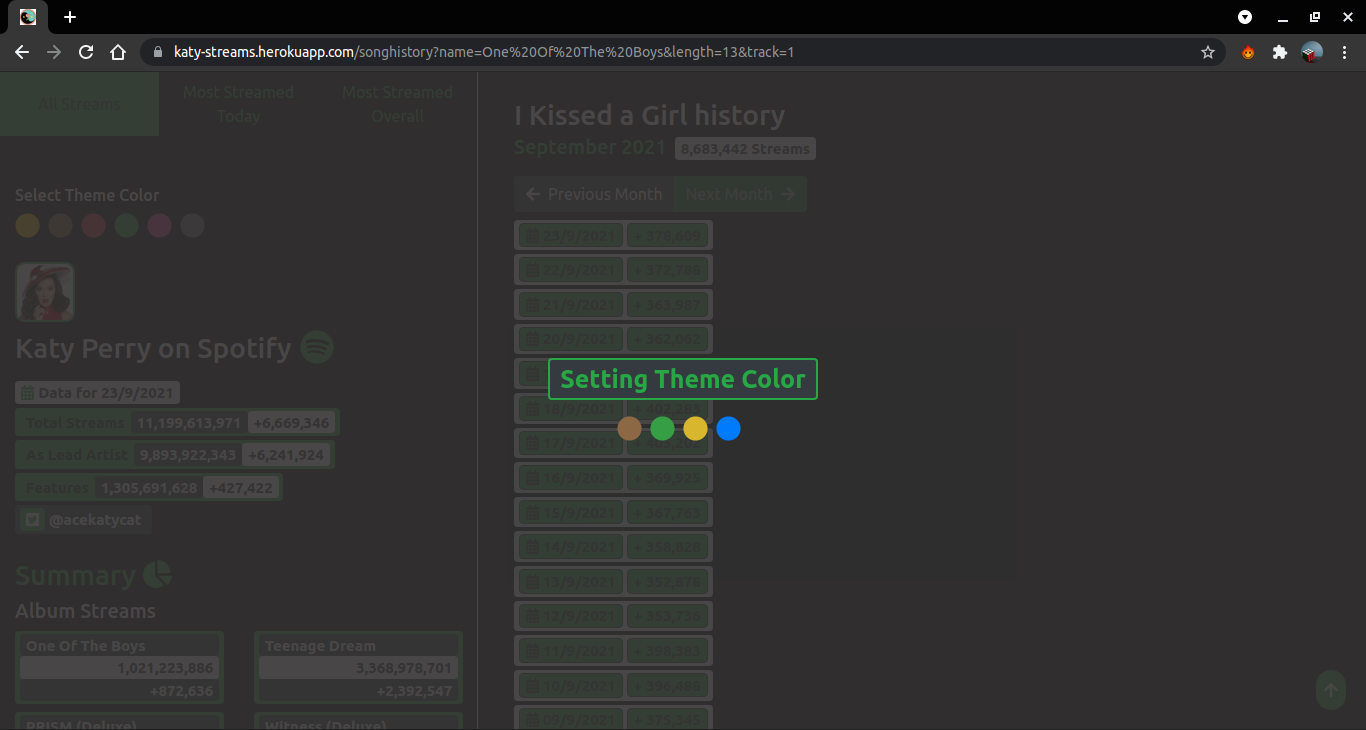Open a new browser tab with plus
The height and width of the screenshot is (730, 1366).
pyautogui.click(x=70, y=17)
